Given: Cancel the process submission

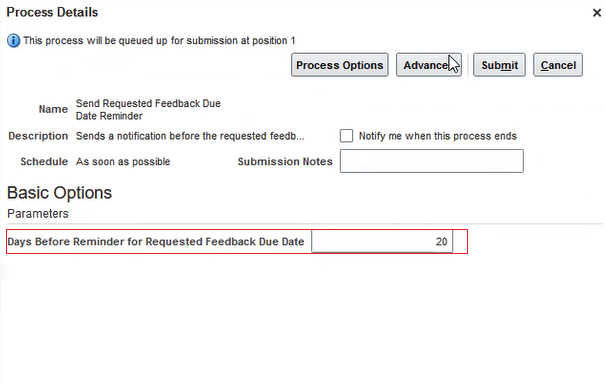Looking at the screenshot, I should (558, 65).
